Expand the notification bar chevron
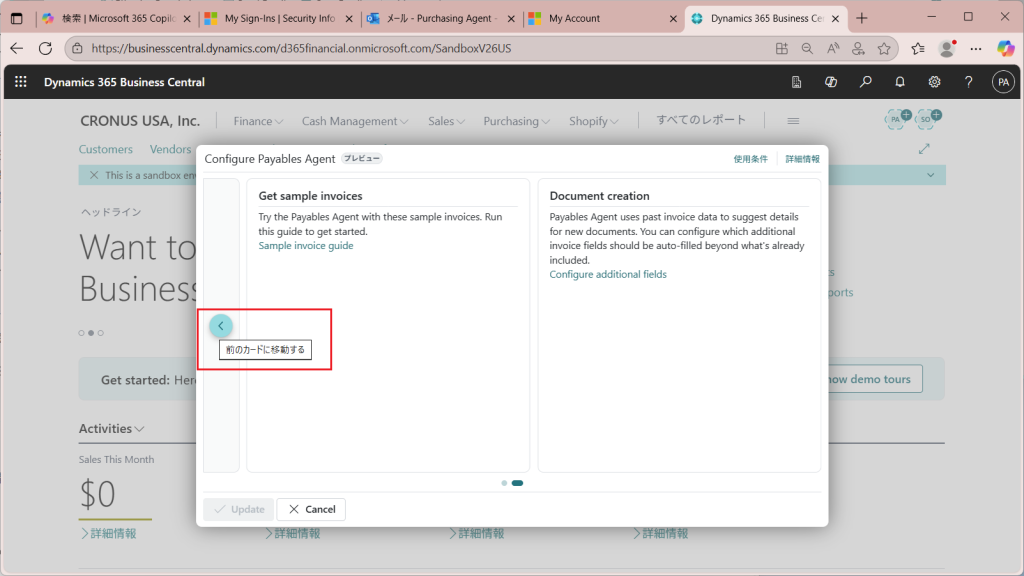Image resolution: width=1024 pixels, height=576 pixels. (x=931, y=175)
